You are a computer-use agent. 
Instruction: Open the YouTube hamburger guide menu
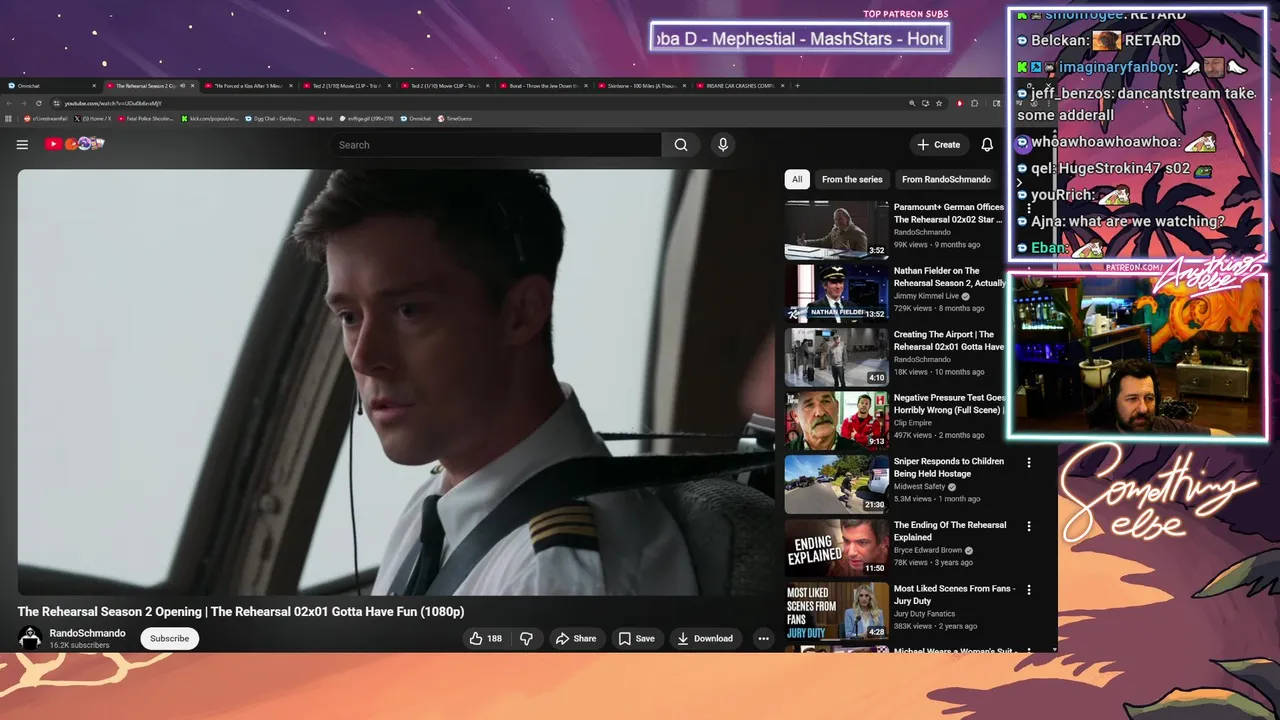[x=22, y=145]
